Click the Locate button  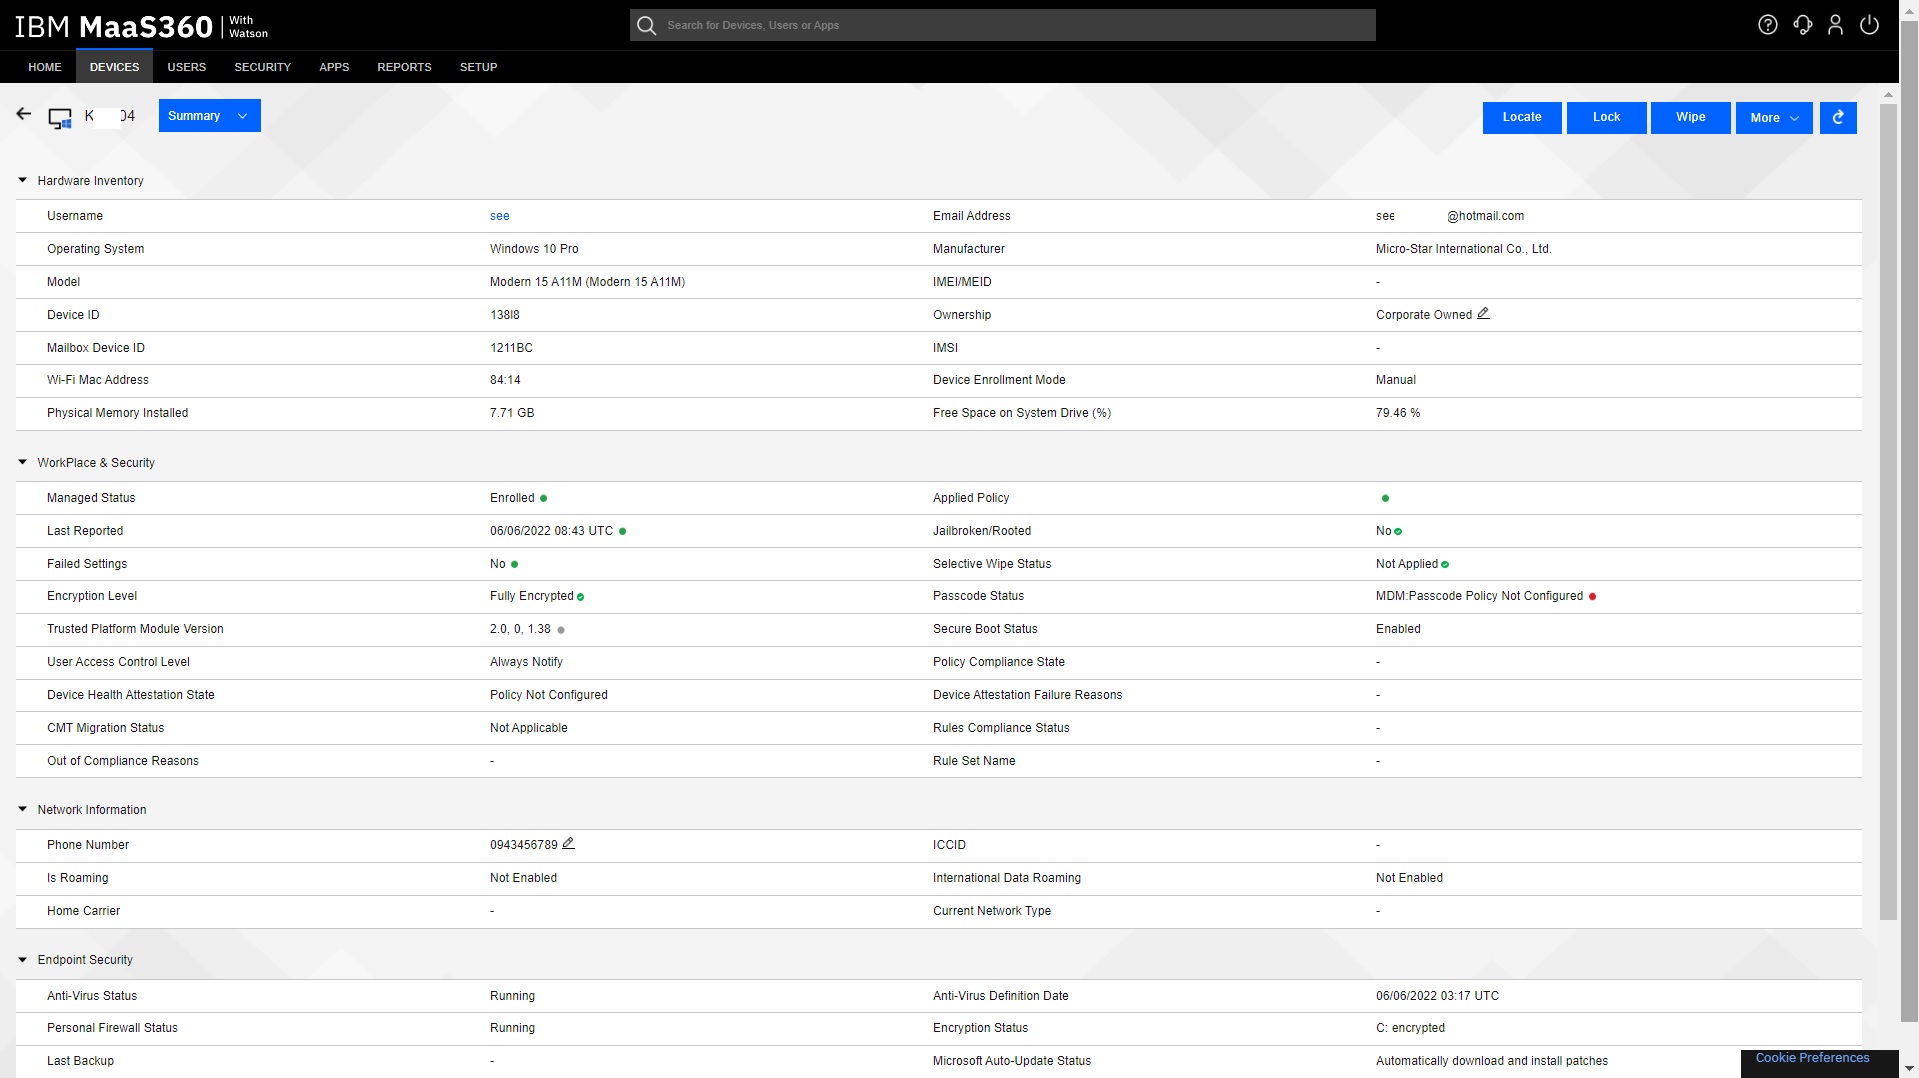[1522, 118]
